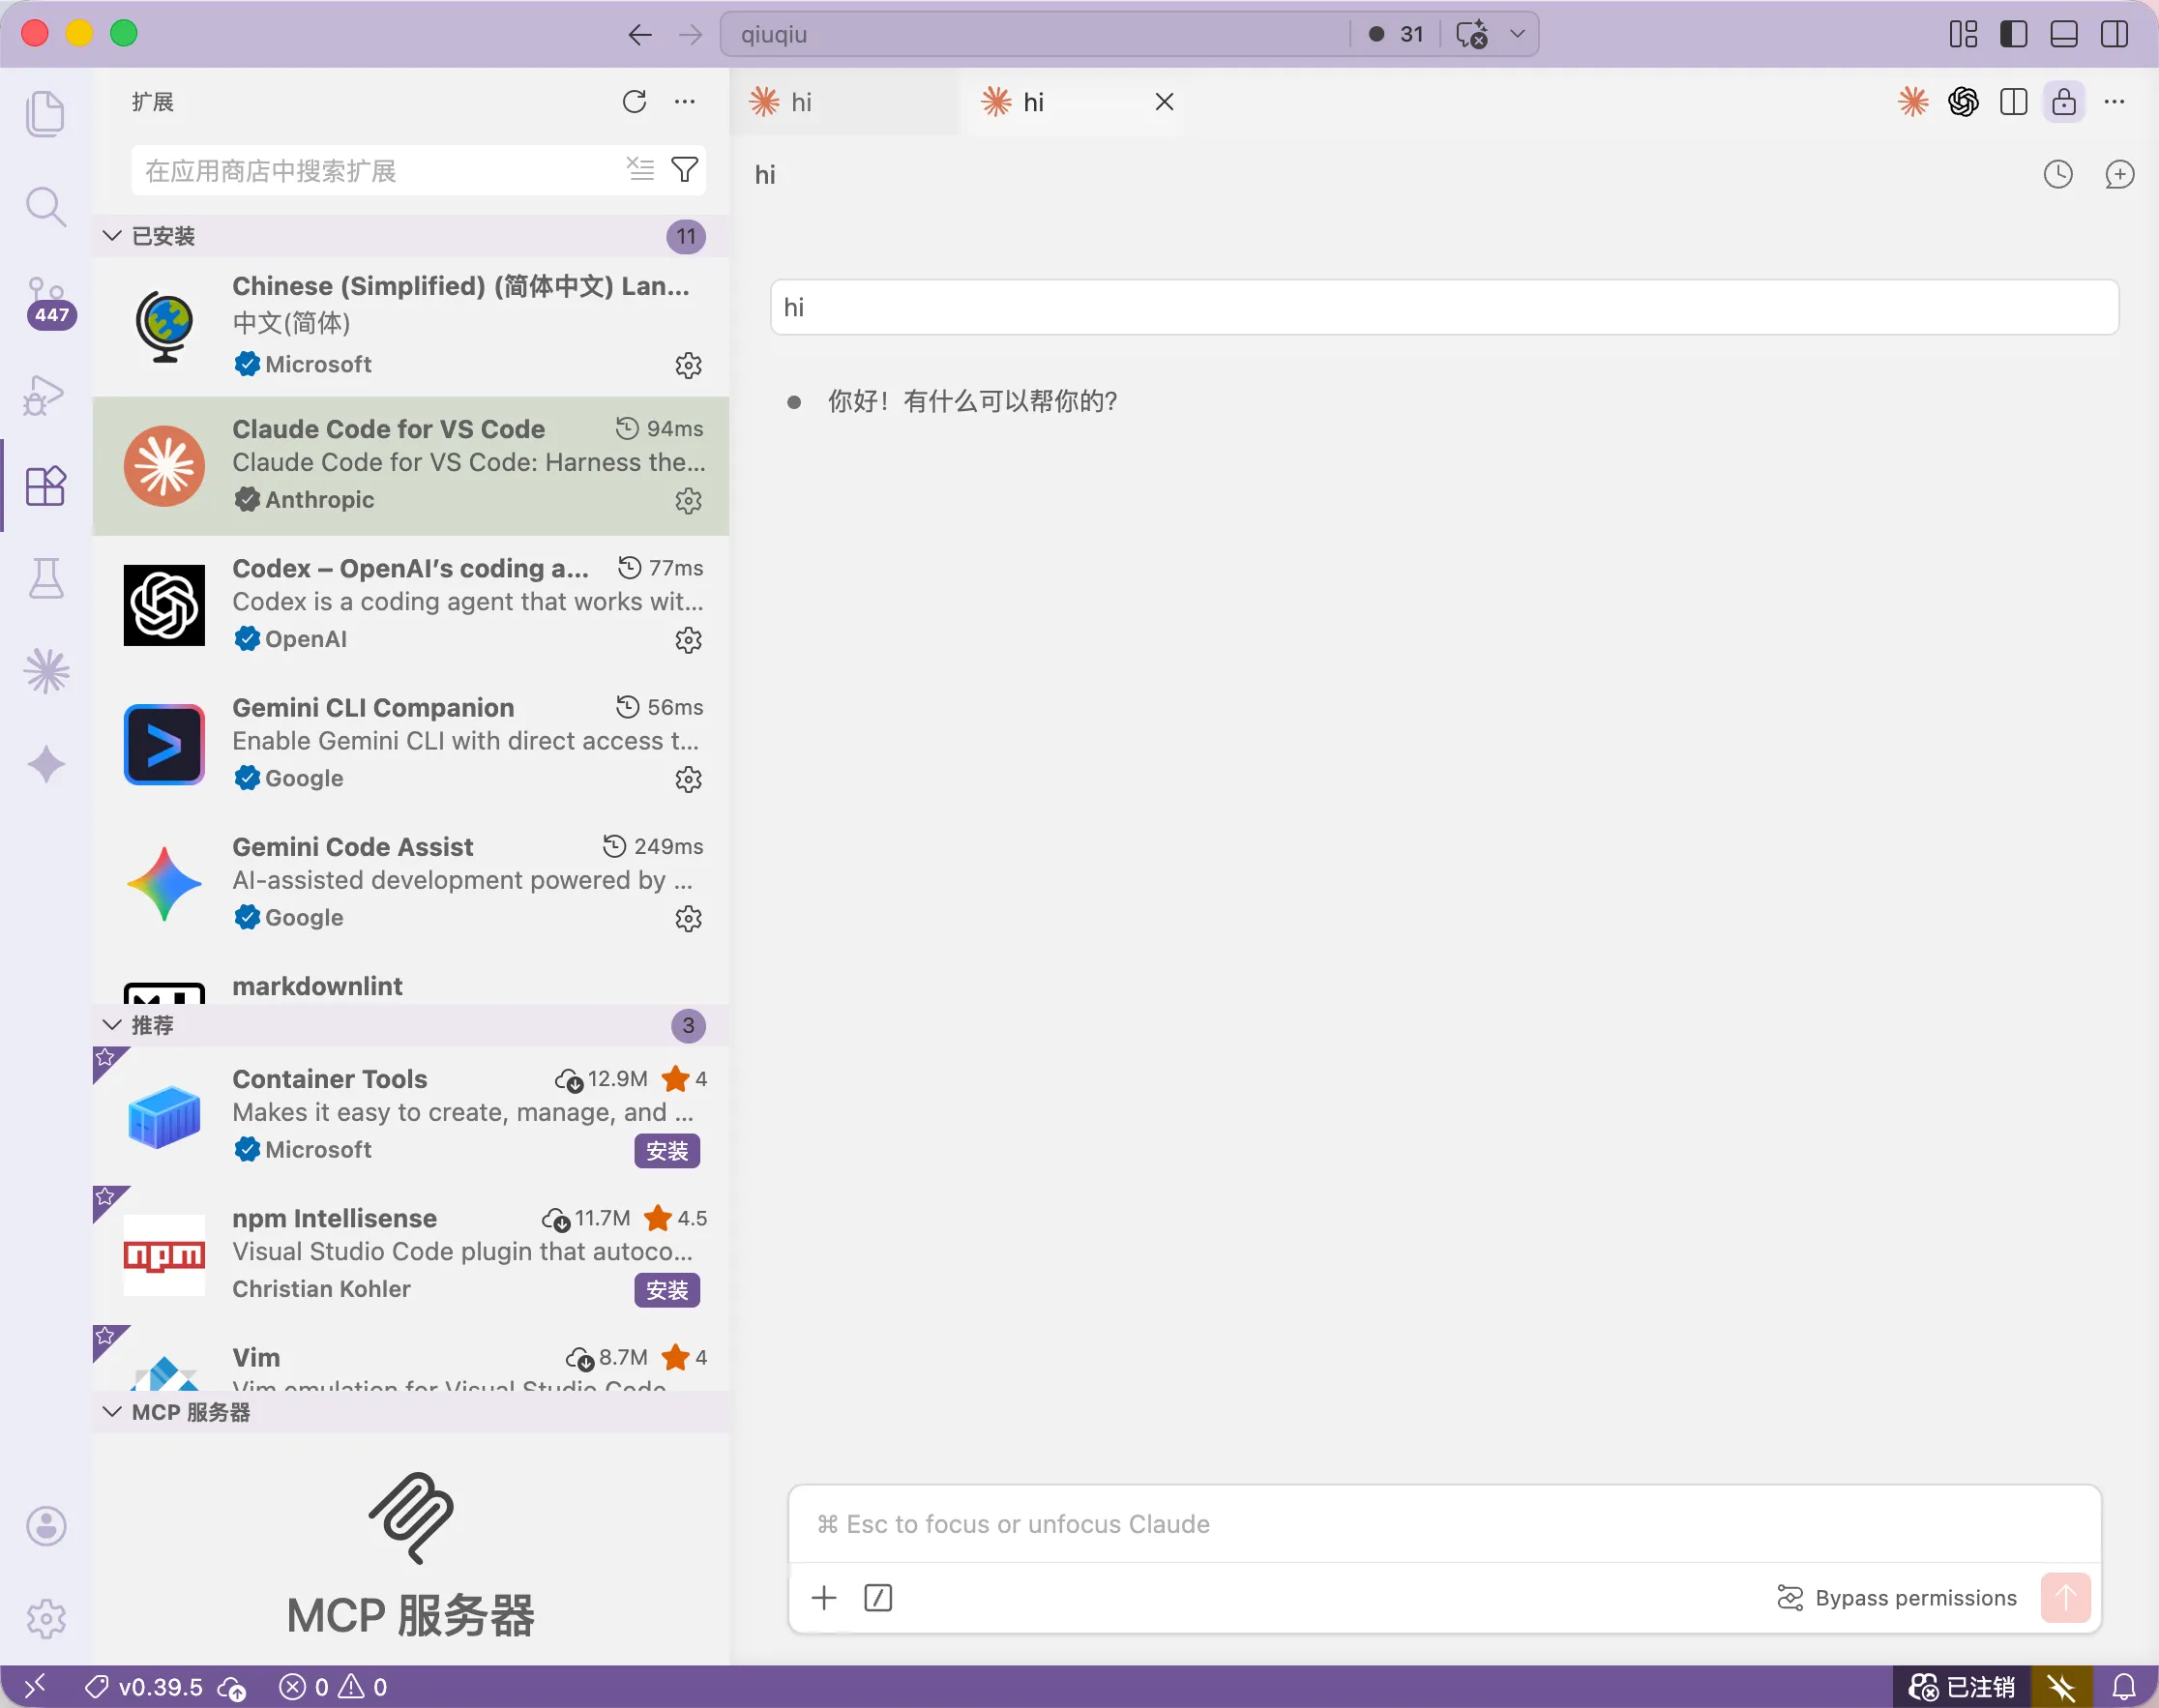Edit the hi user message box
This screenshot has height=1708, width=2159.
[1444, 307]
